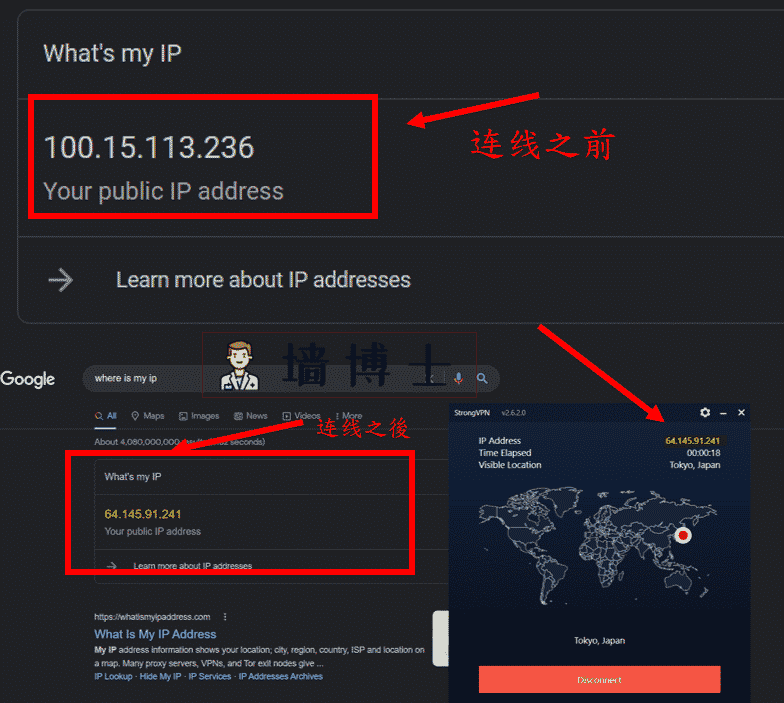Expand the More search options
This screenshot has width=784, height=703.
click(x=348, y=416)
